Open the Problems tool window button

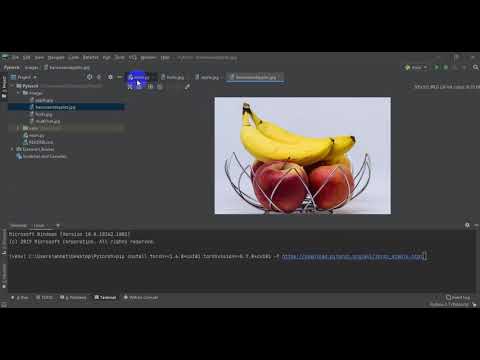(74, 297)
